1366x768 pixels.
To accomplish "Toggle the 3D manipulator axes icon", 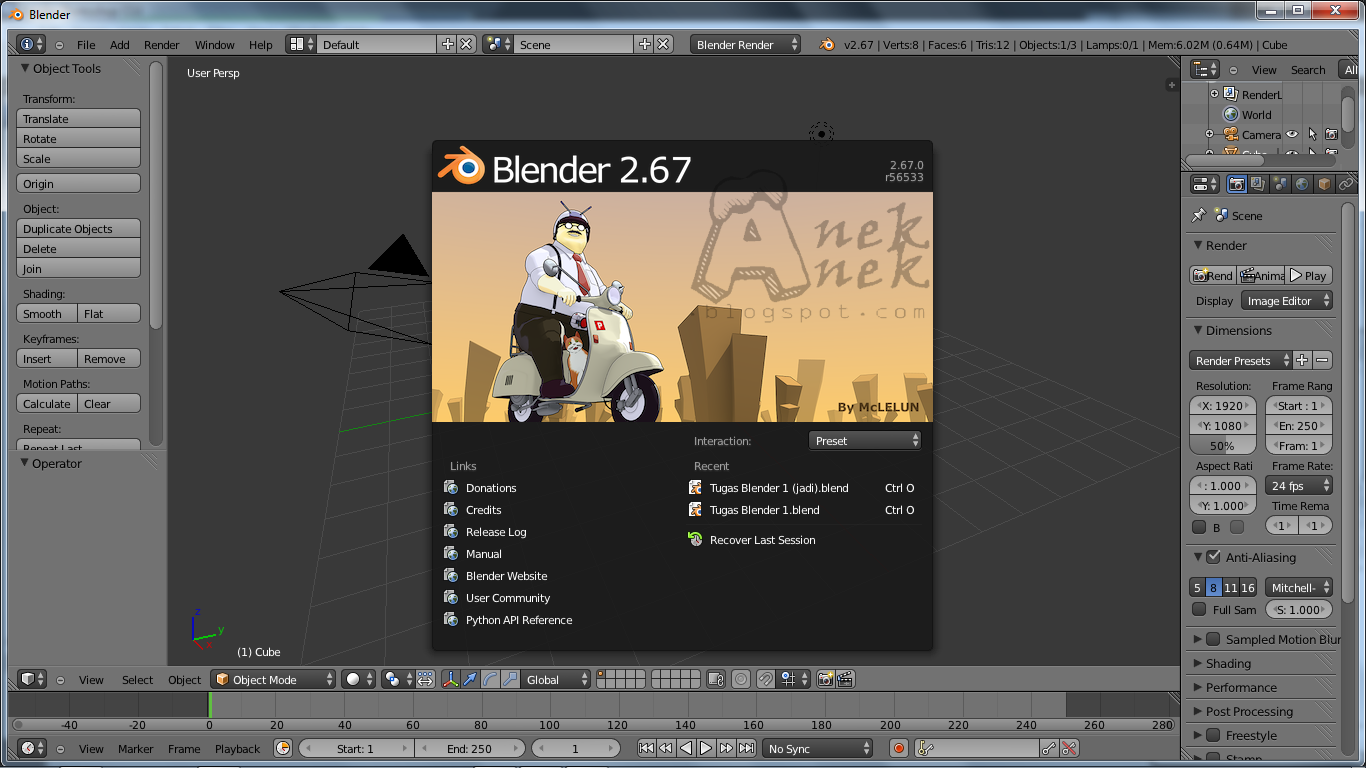I will point(451,679).
